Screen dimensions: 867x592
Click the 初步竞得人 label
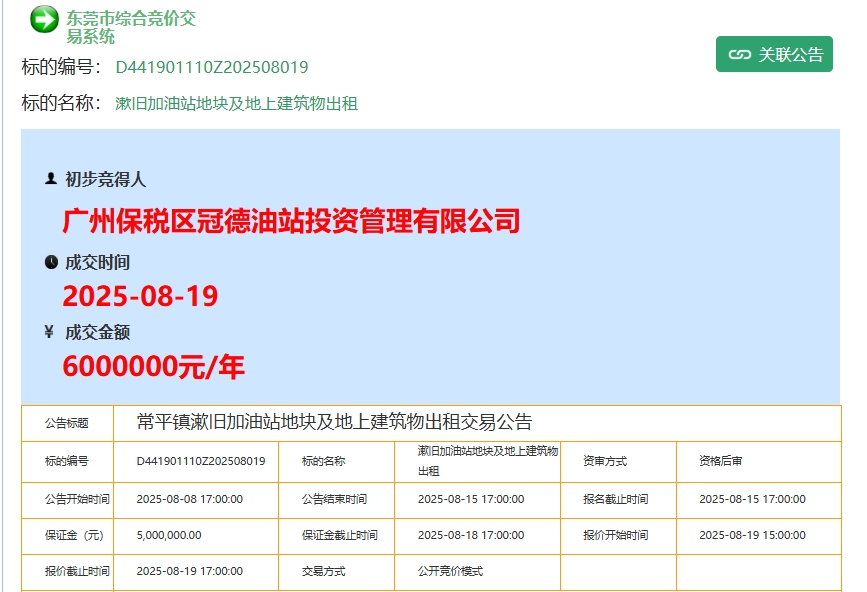tap(105, 179)
